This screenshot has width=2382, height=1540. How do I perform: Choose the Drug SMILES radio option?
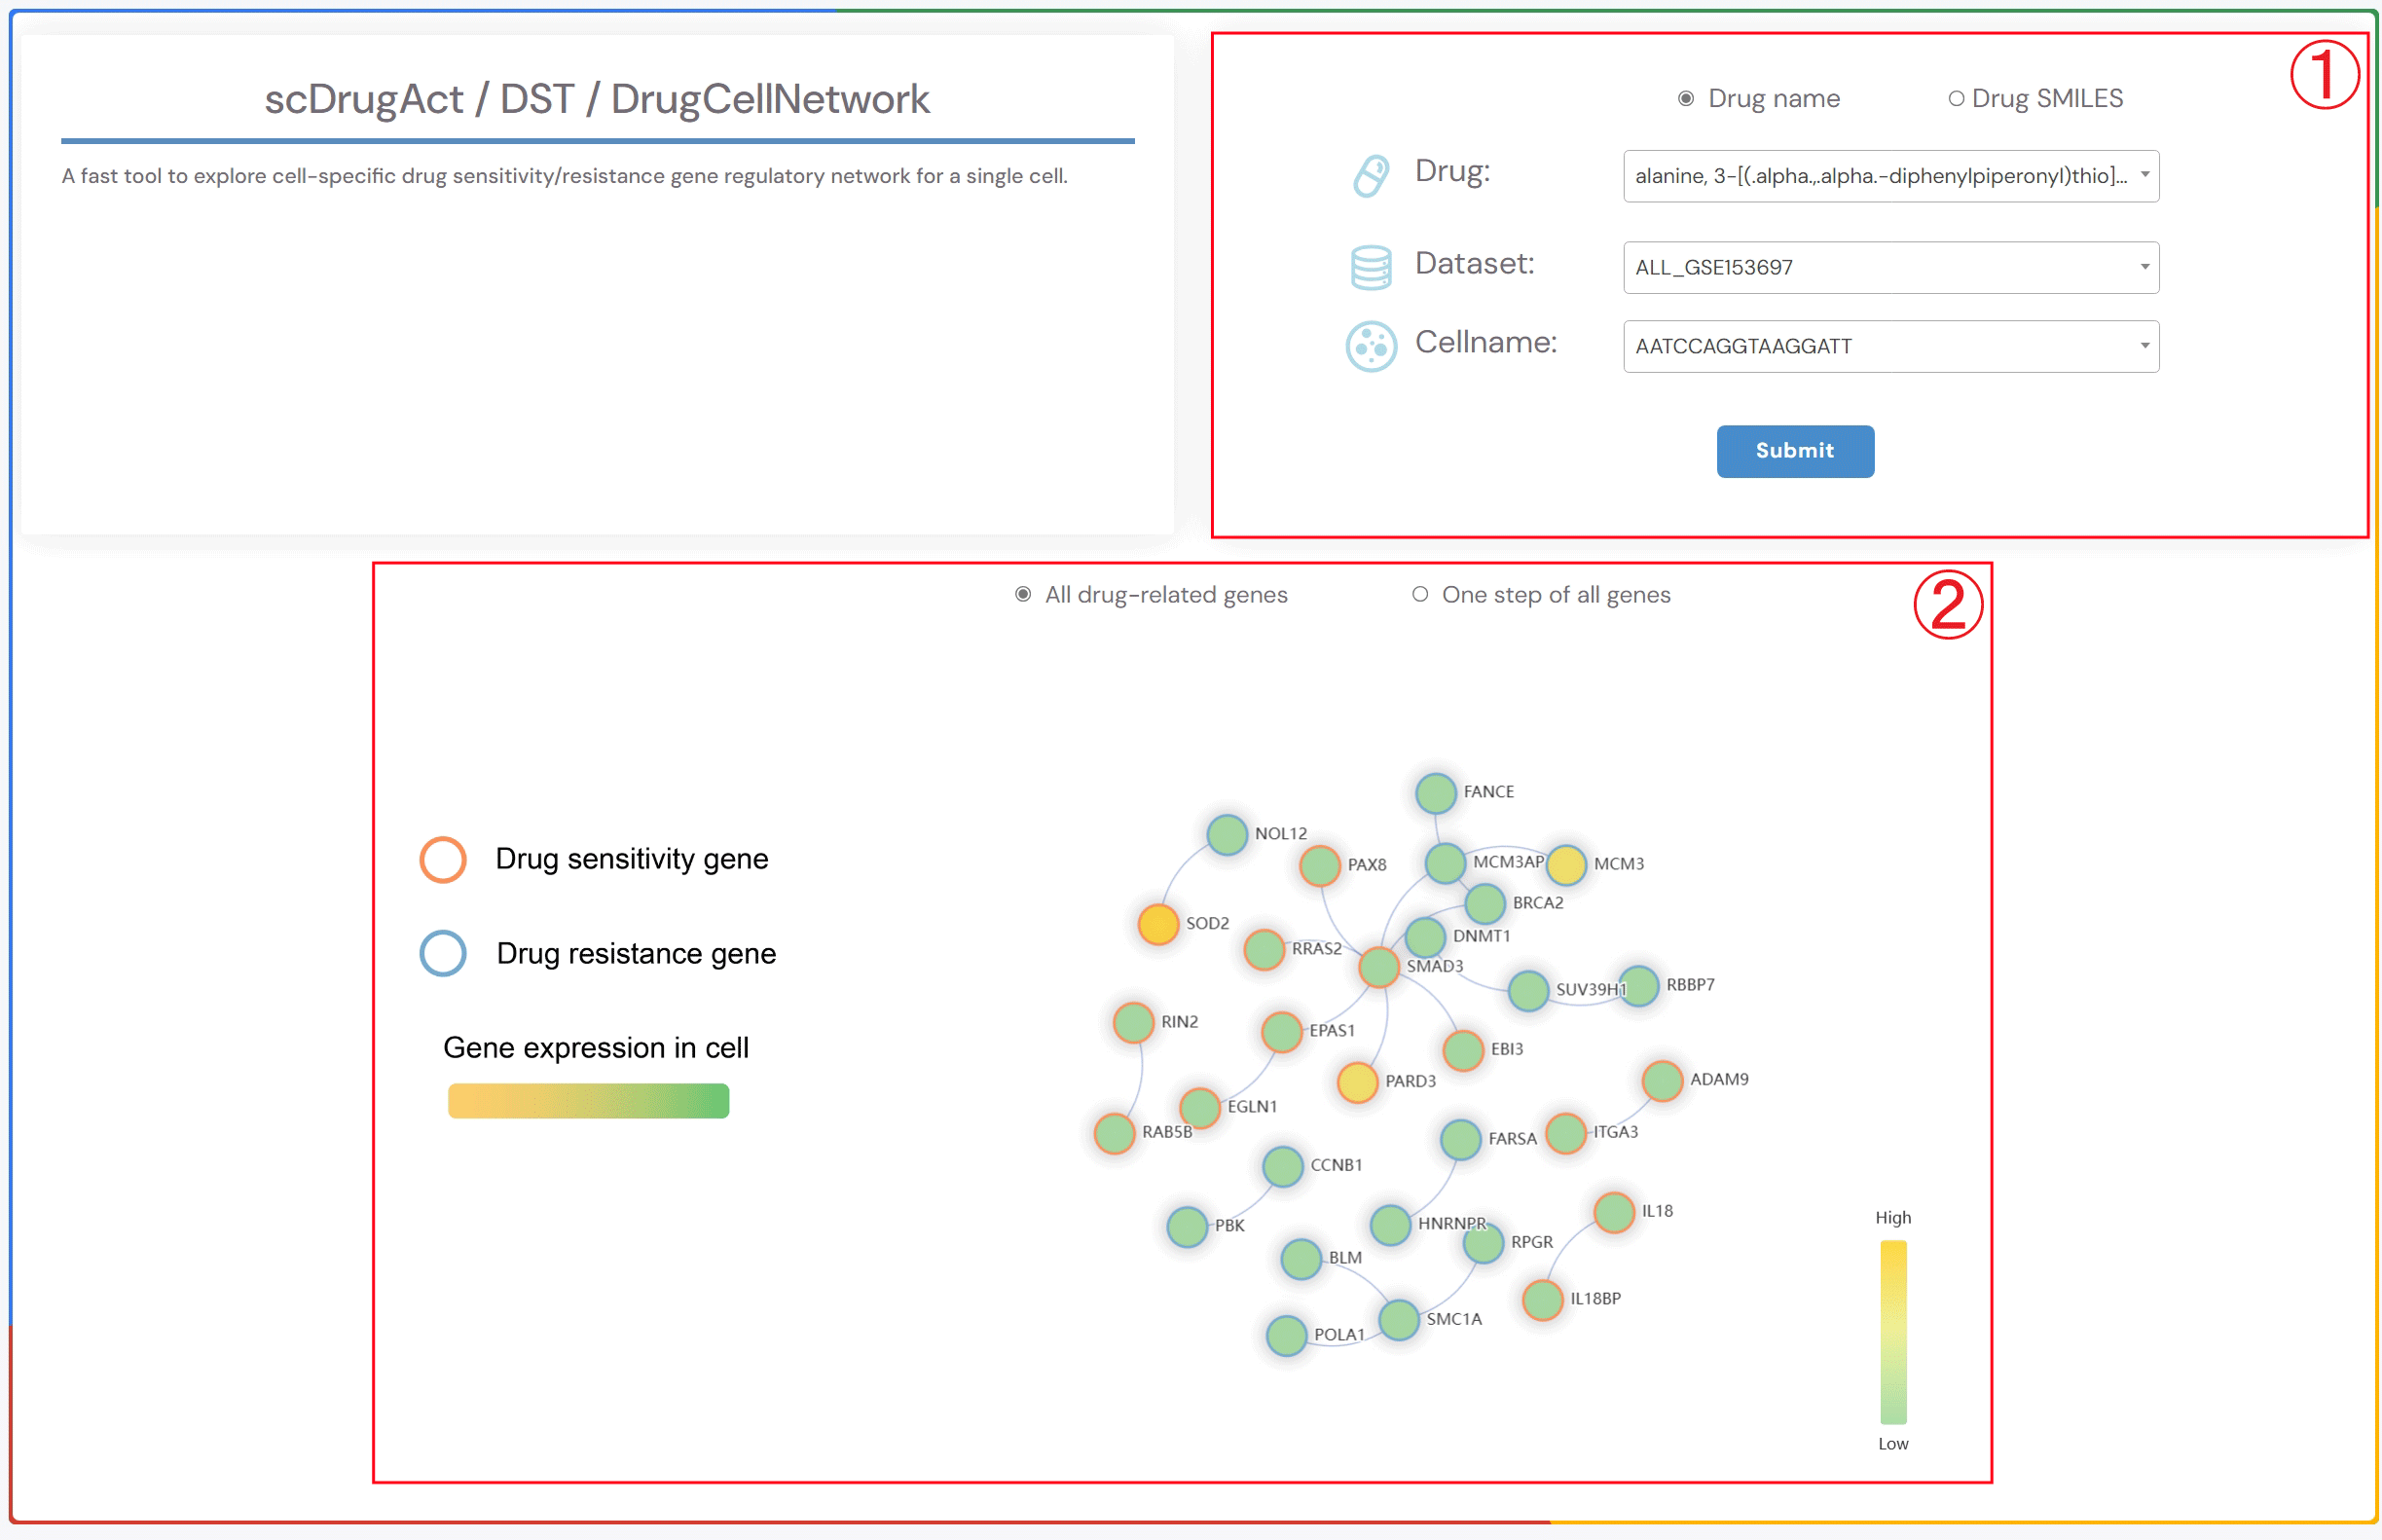point(1955,99)
